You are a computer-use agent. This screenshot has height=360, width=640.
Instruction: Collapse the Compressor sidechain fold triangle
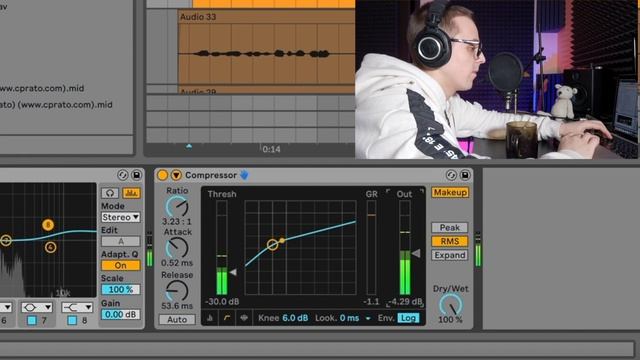pyautogui.click(x=176, y=175)
